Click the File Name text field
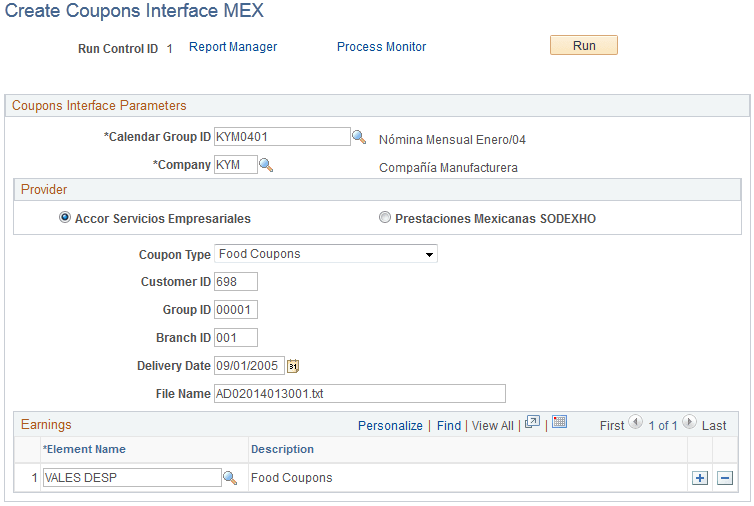This screenshot has width=754, height=506. (x=360, y=394)
